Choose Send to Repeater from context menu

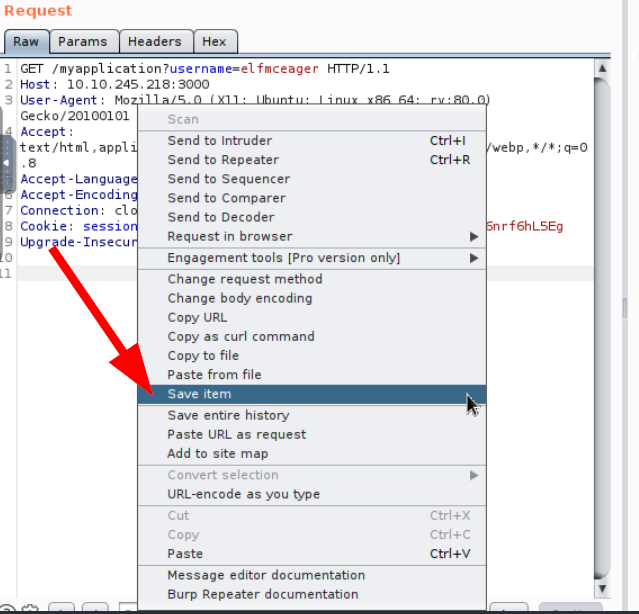[x=223, y=160]
